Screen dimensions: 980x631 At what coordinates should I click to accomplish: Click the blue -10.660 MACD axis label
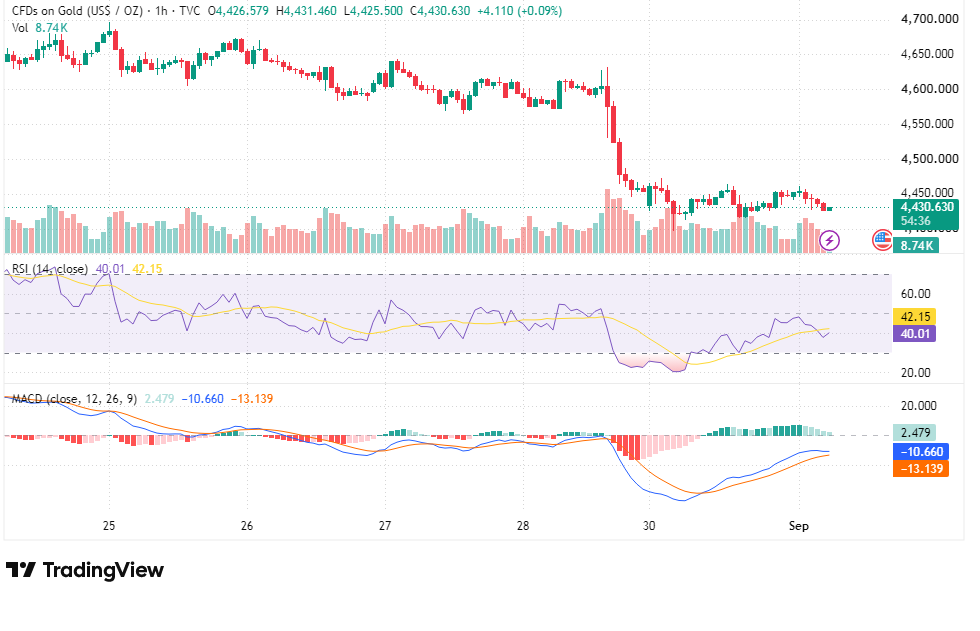pyautogui.click(x=921, y=452)
